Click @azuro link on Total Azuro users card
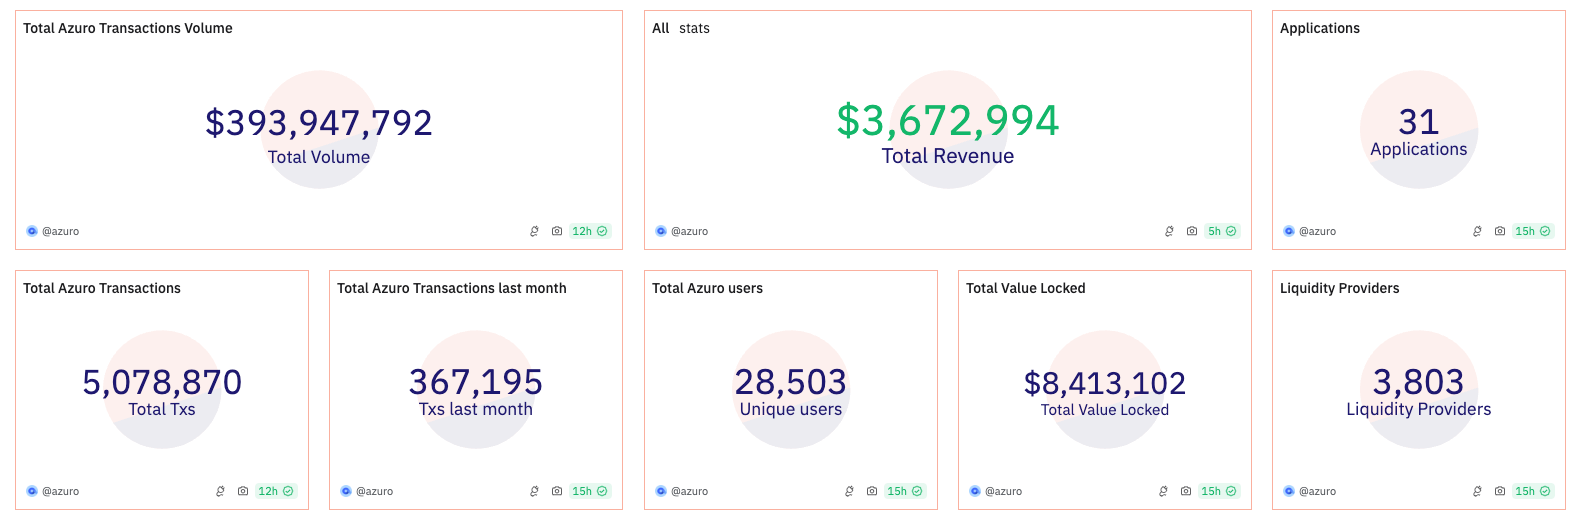The height and width of the screenshot is (522, 1578). 690,491
